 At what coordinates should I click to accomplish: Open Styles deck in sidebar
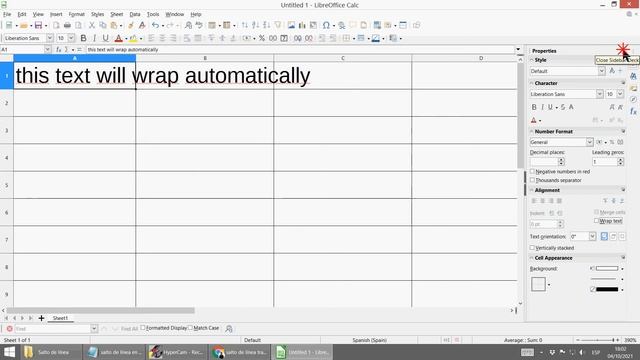(633, 76)
